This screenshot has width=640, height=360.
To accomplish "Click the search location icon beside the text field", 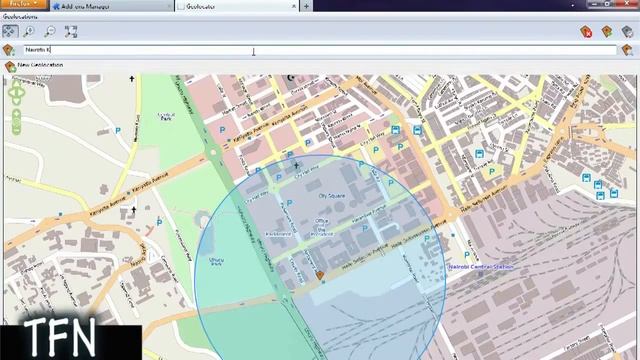I will pos(627,50).
